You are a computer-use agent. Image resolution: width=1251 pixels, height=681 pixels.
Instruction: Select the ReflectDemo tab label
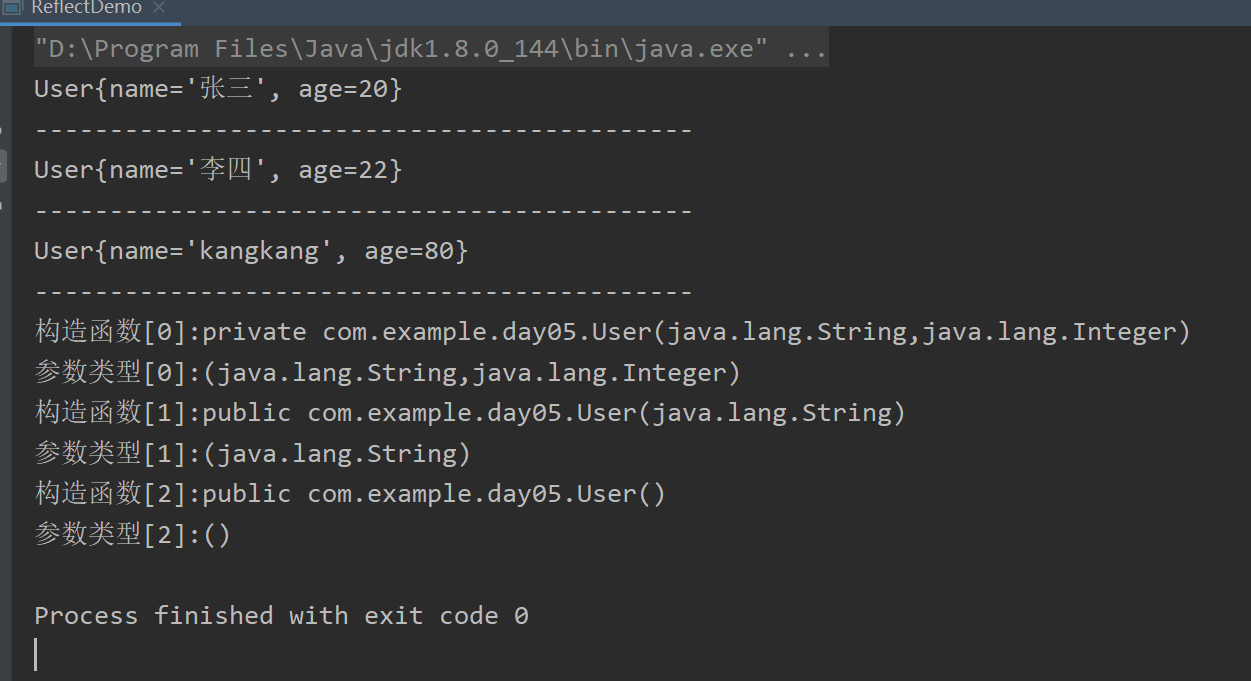[86, 8]
